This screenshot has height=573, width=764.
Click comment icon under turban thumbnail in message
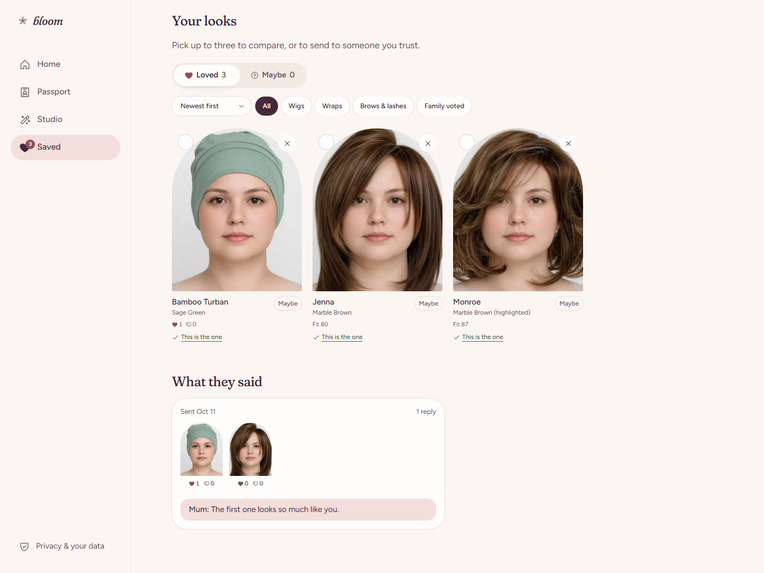pos(206,484)
